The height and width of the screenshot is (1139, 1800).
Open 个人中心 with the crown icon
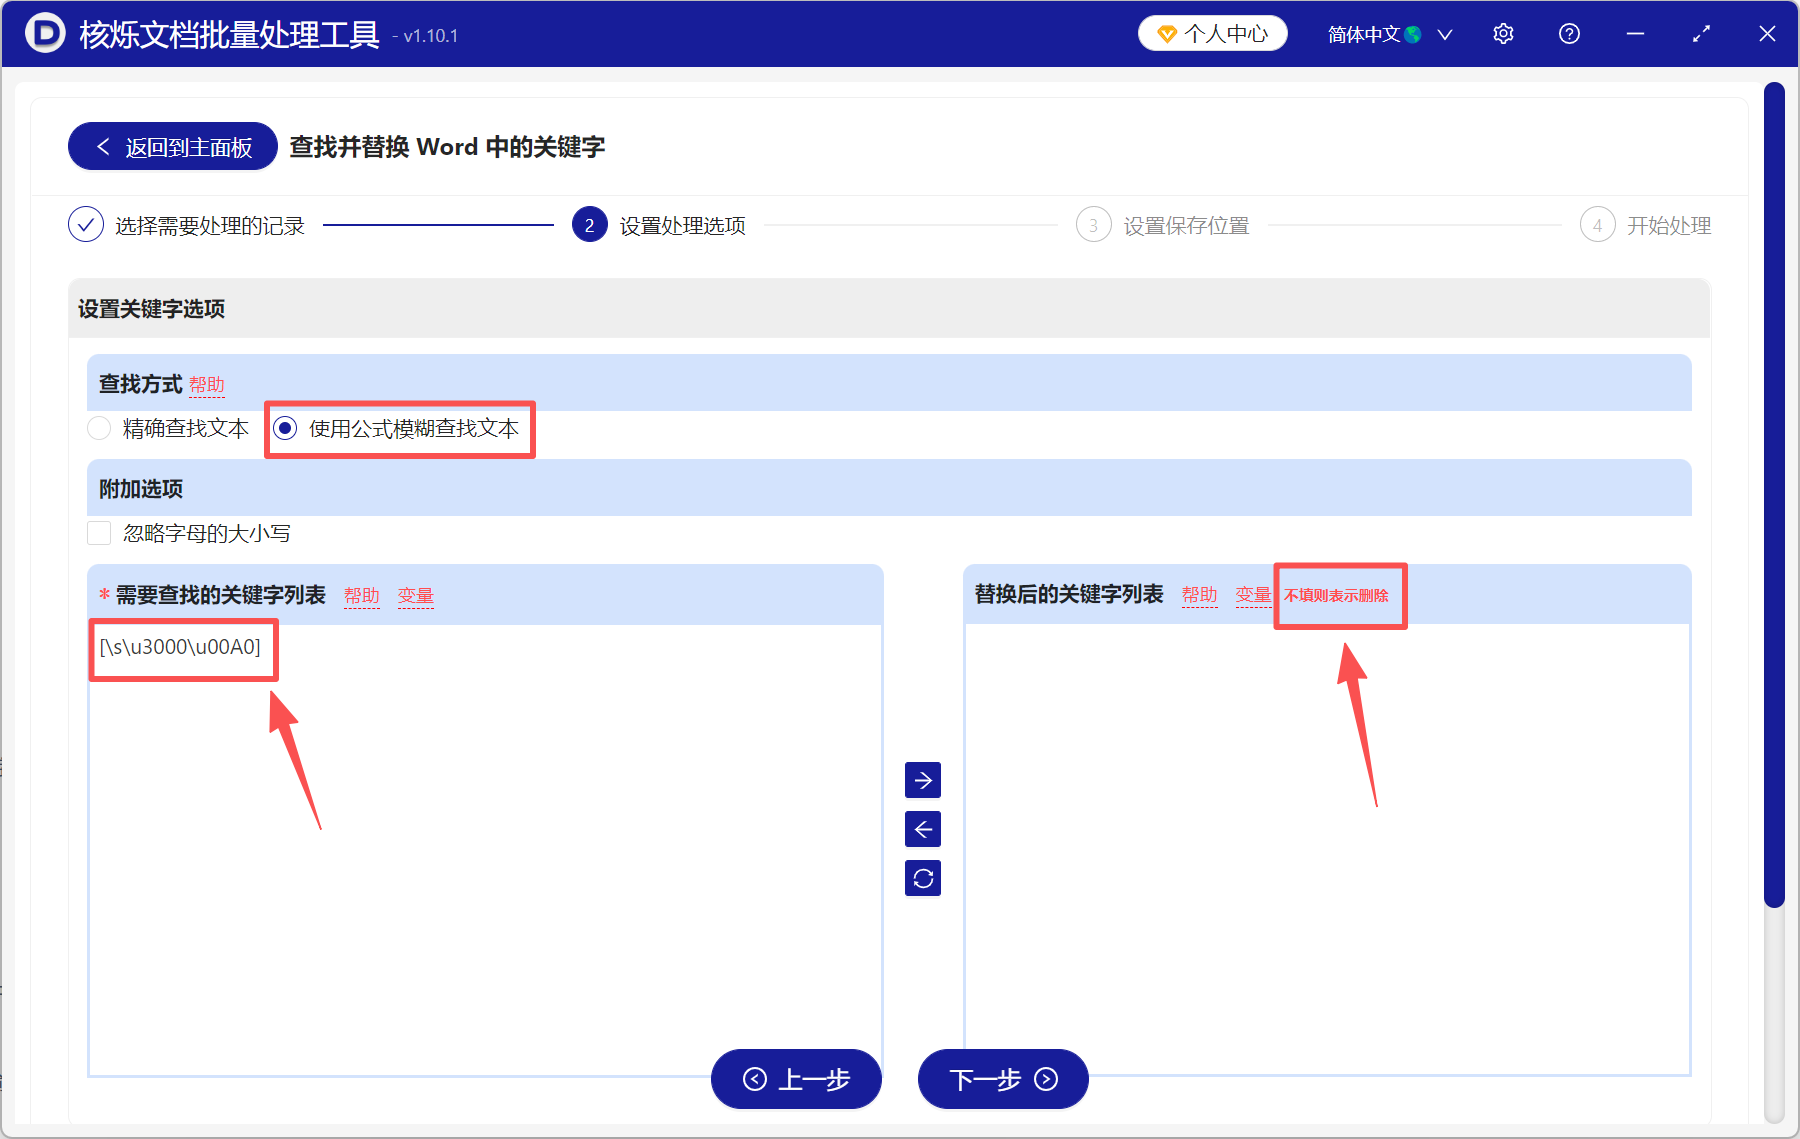tap(1212, 33)
